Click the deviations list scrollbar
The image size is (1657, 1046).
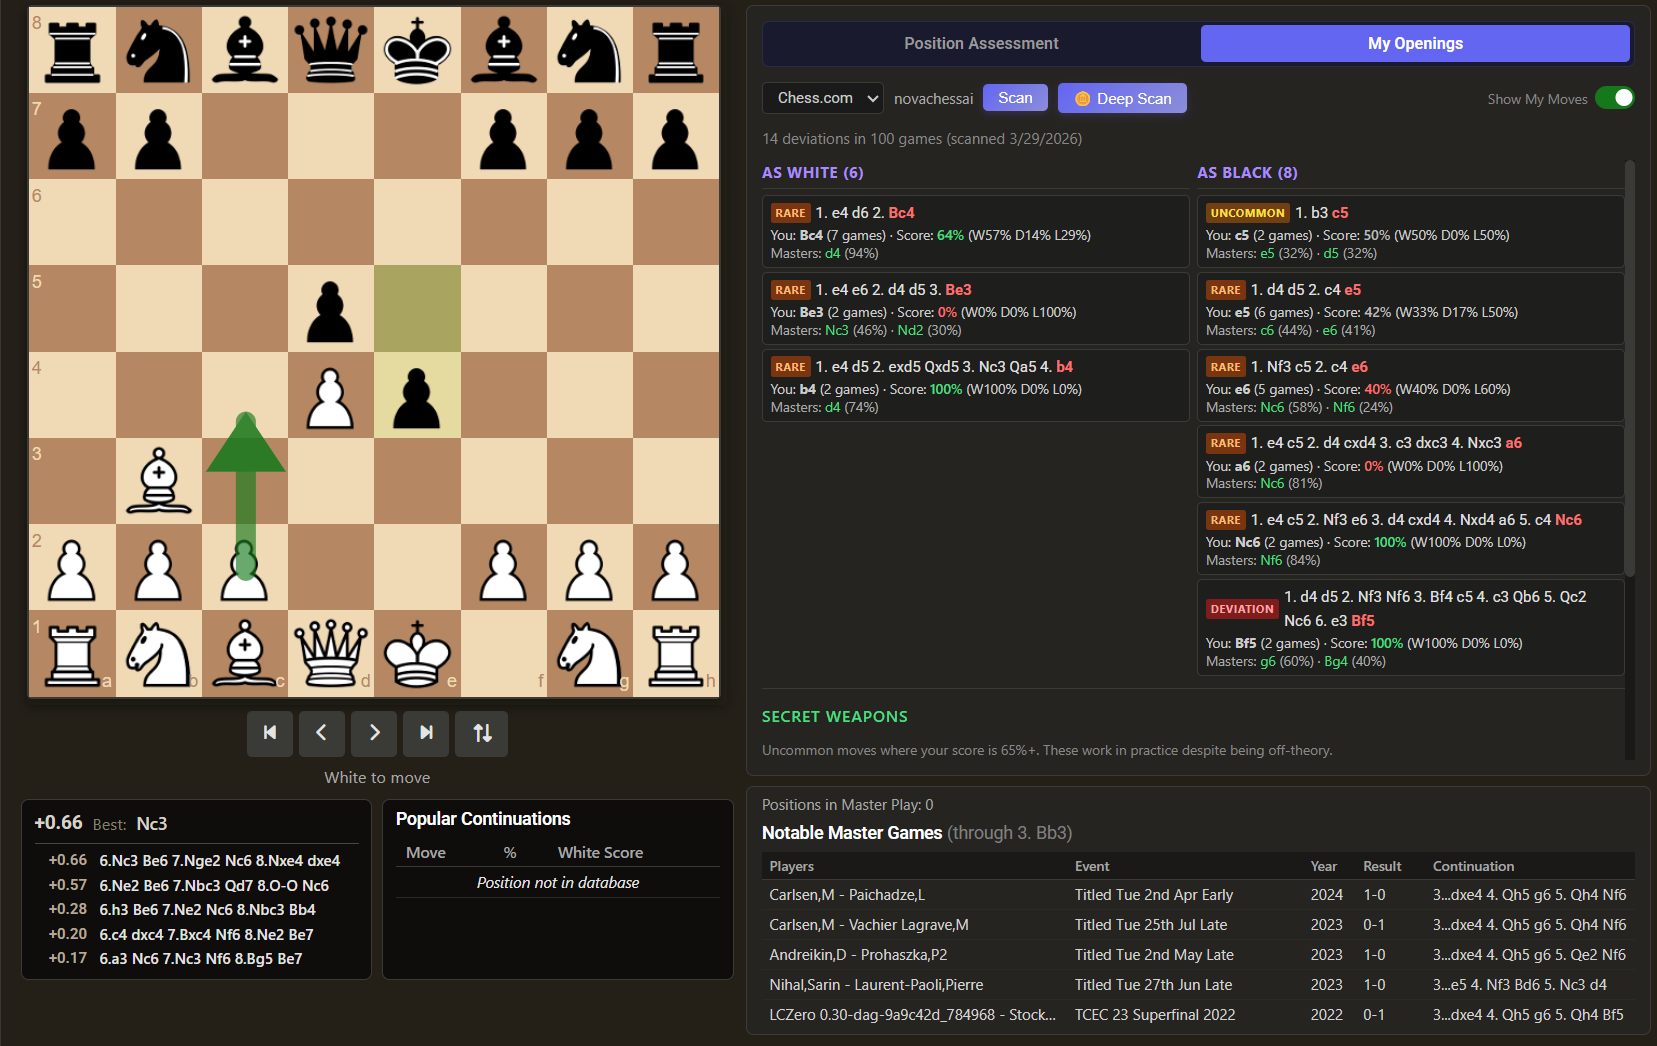1629,370
